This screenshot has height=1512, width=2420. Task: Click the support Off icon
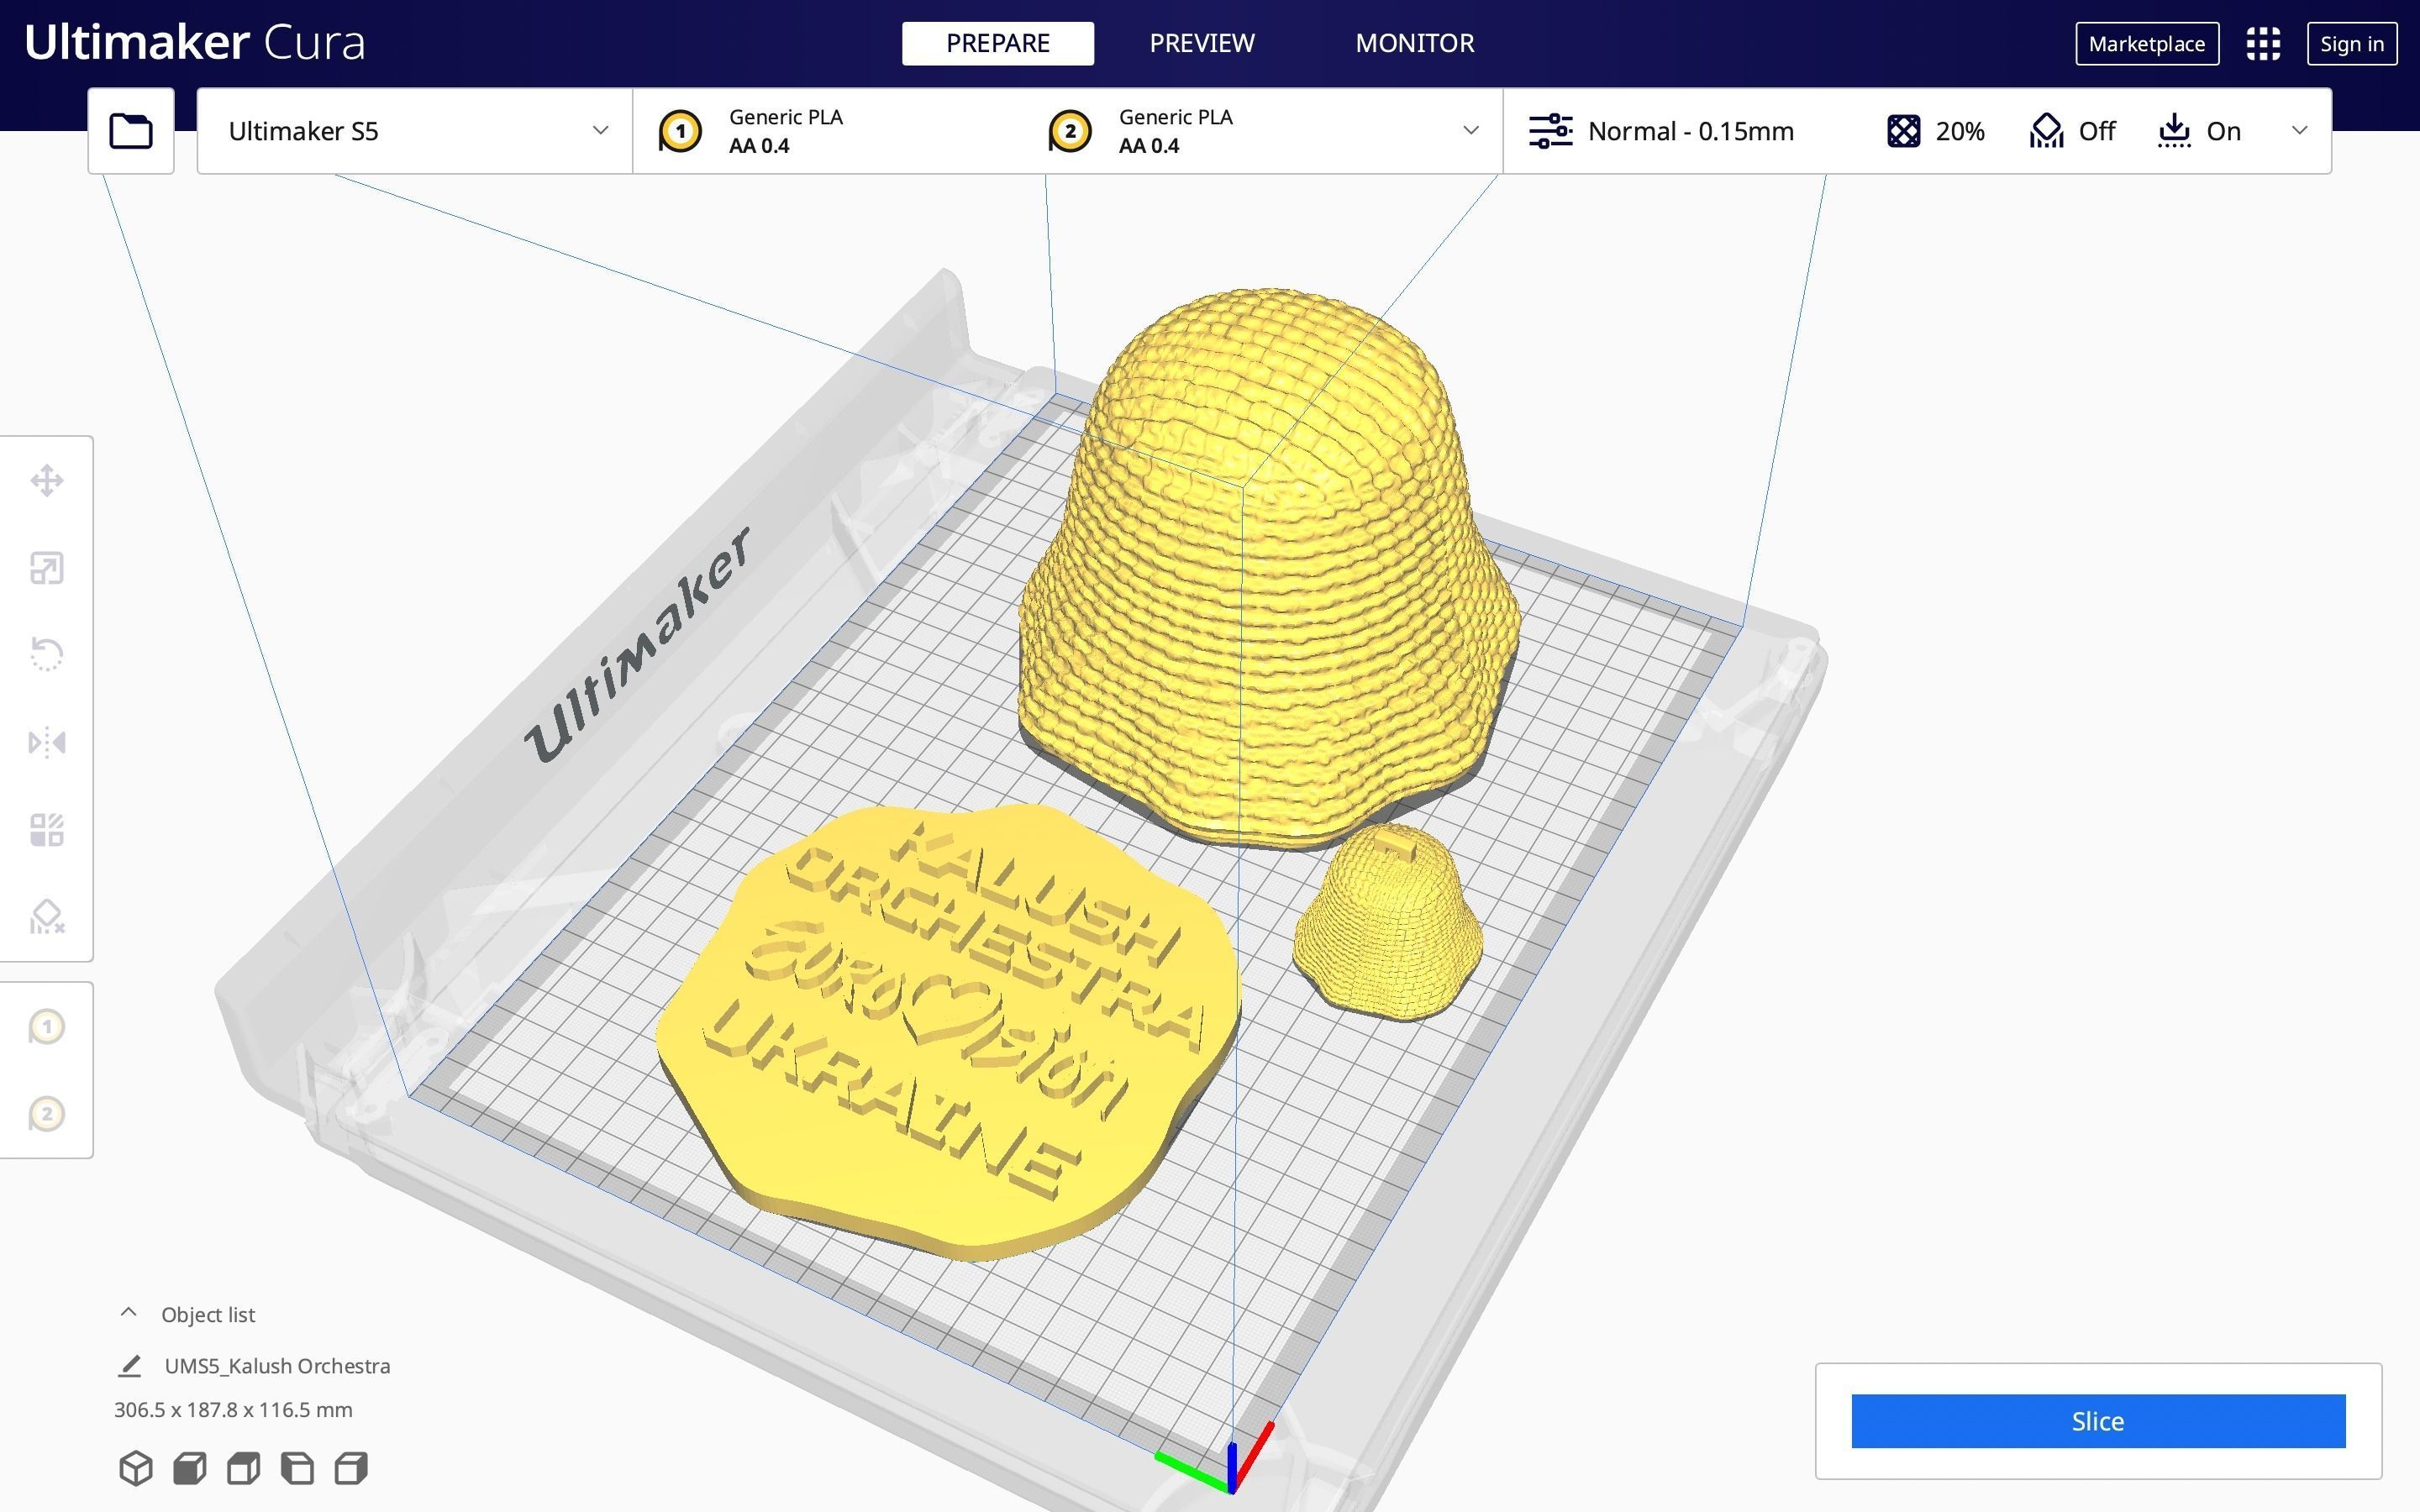tap(2047, 131)
